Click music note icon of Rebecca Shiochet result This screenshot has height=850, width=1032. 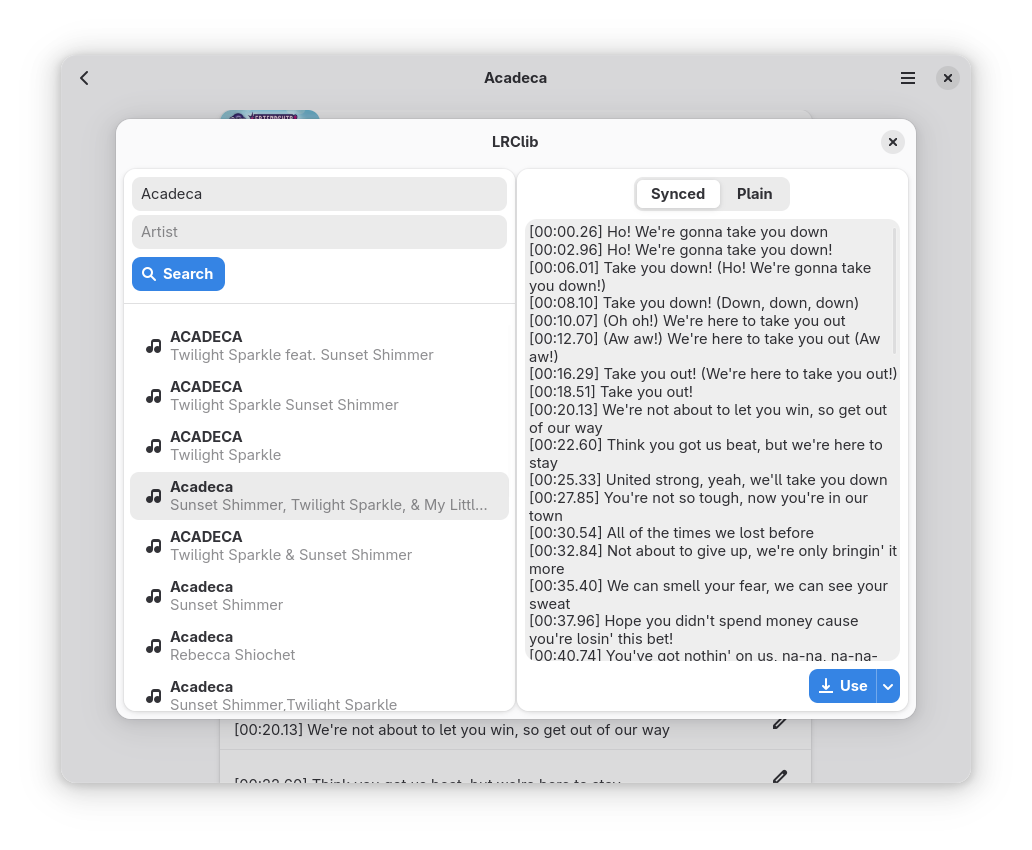(153, 646)
